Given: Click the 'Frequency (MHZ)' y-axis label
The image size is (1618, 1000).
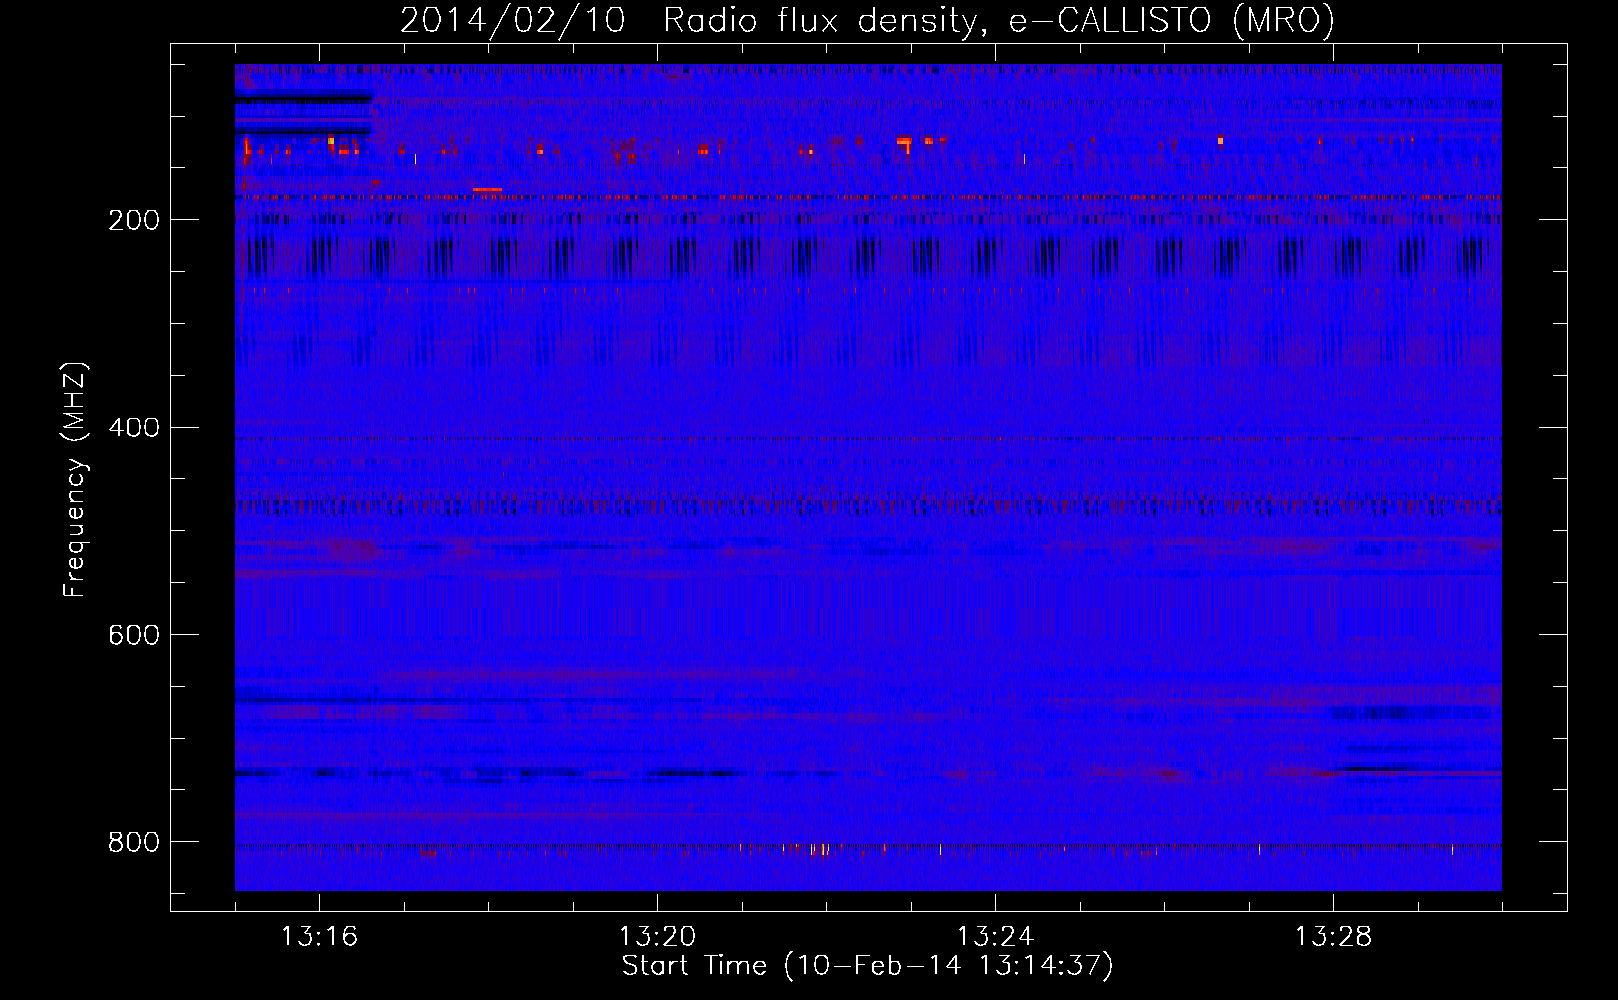Looking at the screenshot, I should click(75, 479).
